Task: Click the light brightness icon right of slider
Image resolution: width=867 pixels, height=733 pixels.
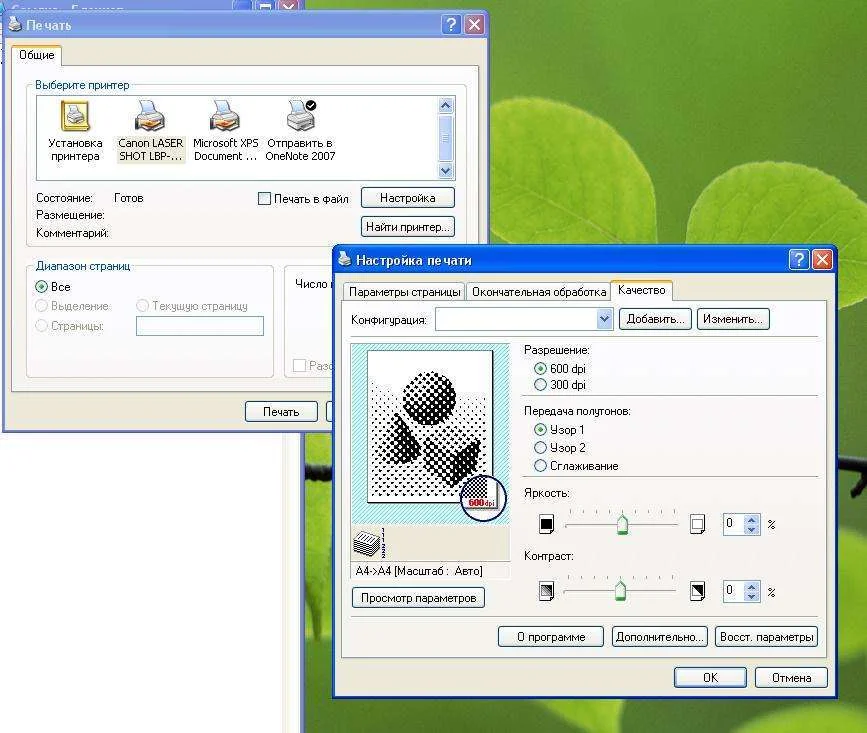Action: 698,523
